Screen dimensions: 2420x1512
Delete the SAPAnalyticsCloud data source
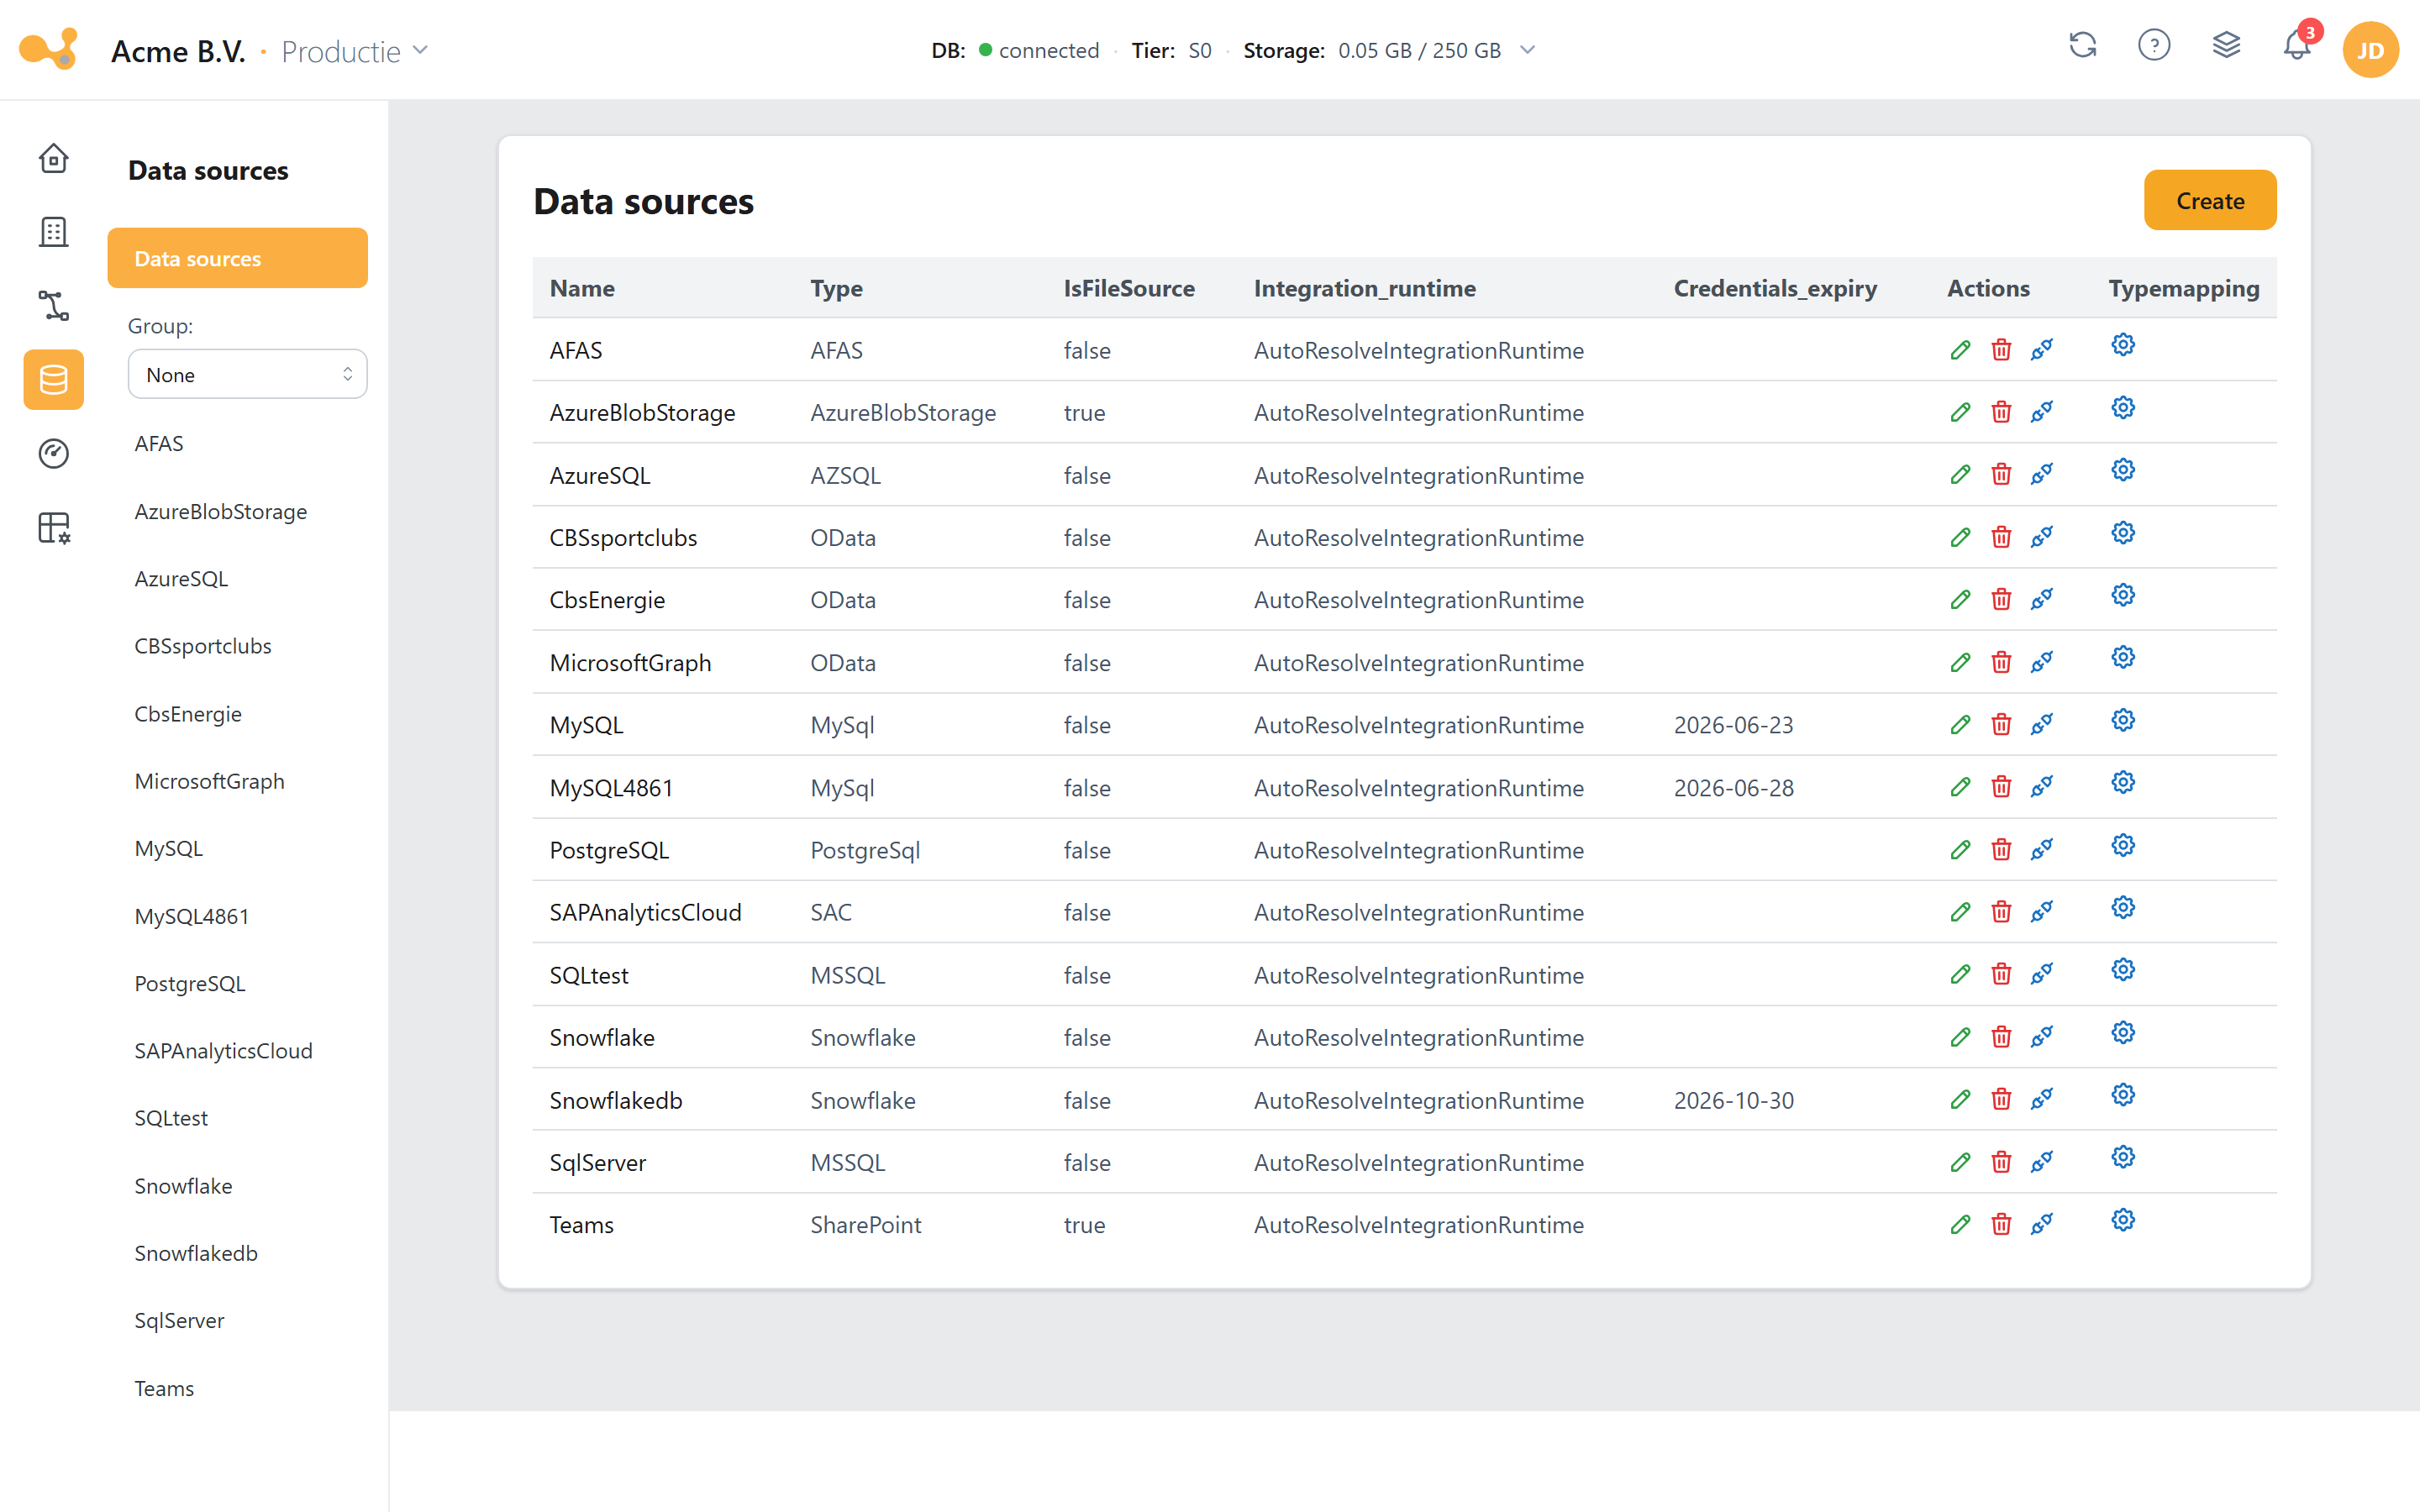point(2001,912)
